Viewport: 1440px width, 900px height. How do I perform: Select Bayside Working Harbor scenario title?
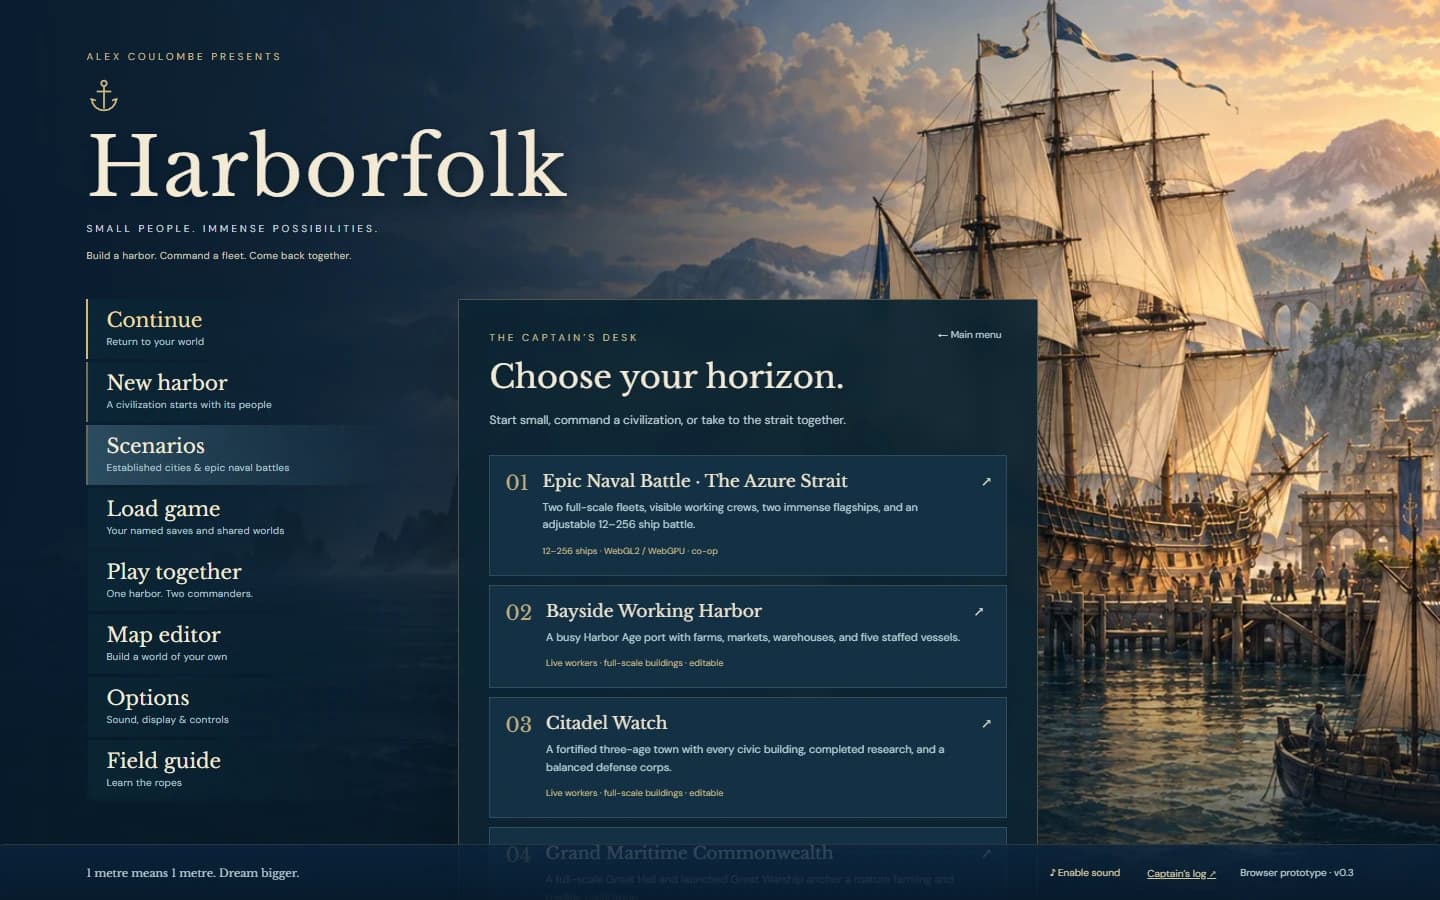(x=654, y=611)
